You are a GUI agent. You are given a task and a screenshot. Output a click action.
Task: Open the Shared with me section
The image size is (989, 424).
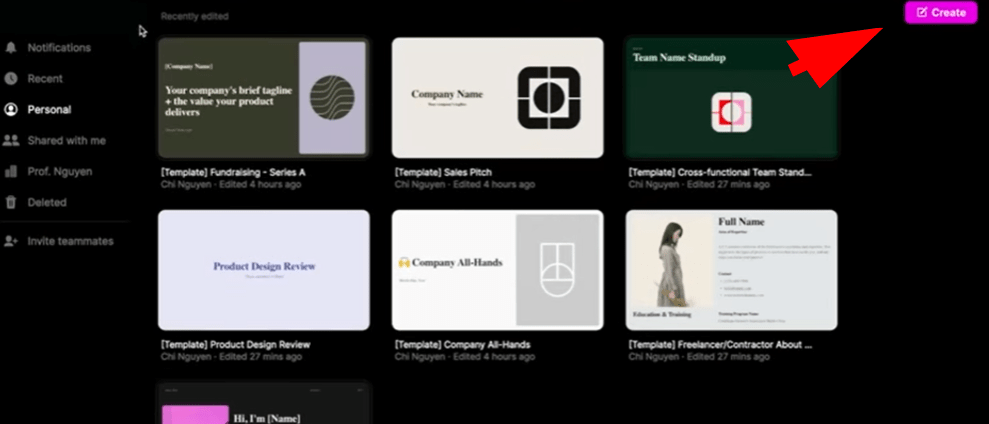tap(67, 141)
